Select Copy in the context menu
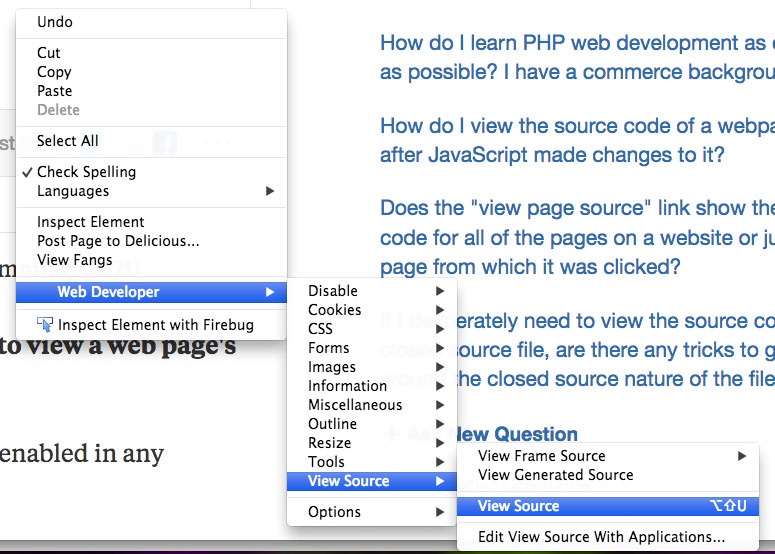 click(x=151, y=72)
